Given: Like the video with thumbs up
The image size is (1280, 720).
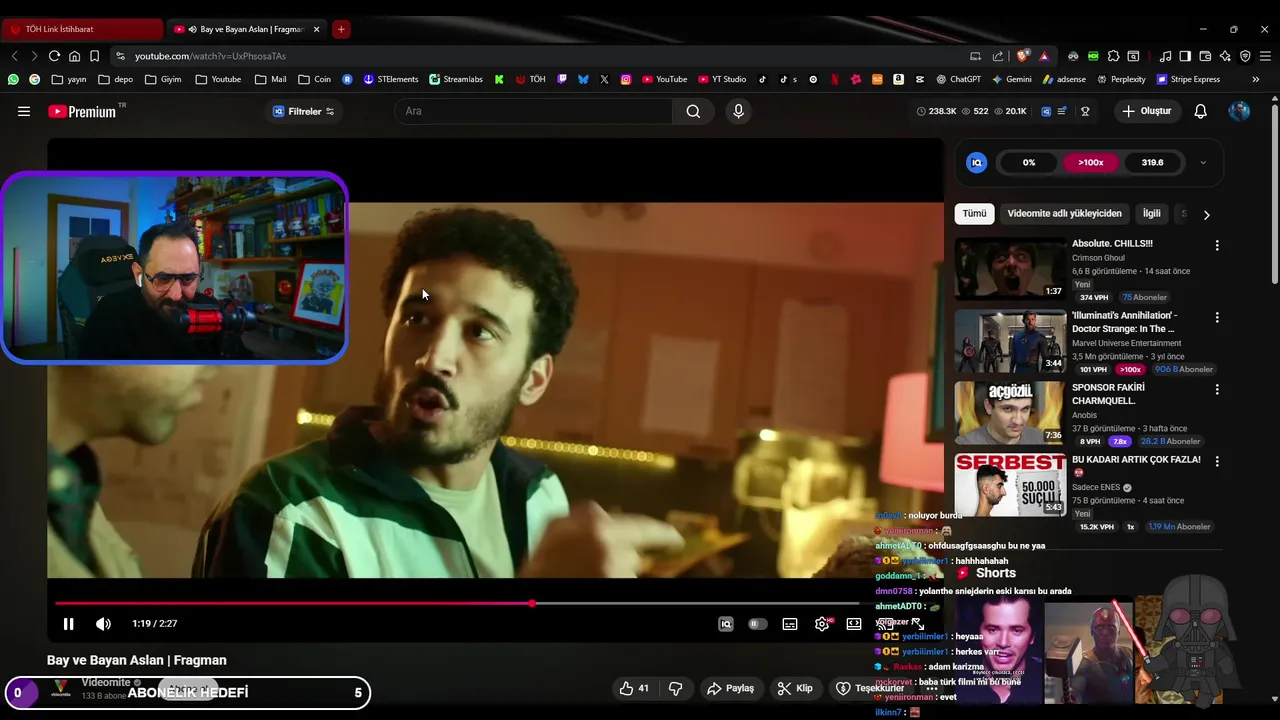Looking at the screenshot, I should pos(634,688).
